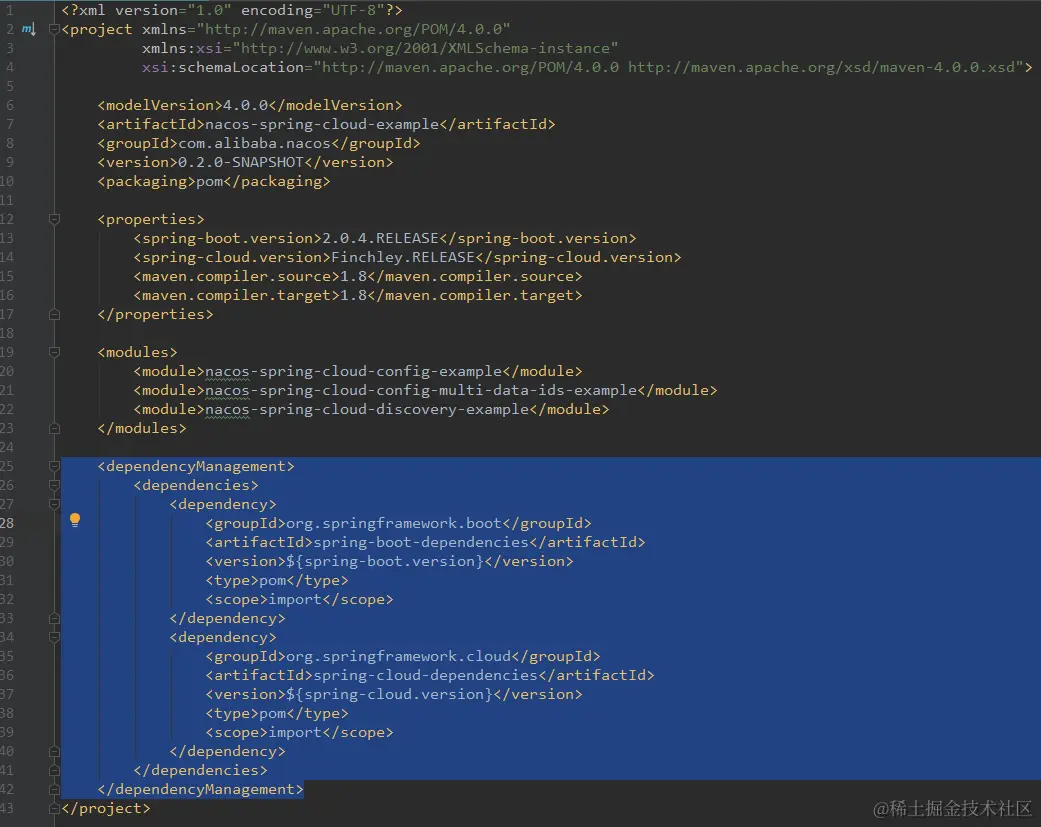Click the Maven reload icon beside line 2
This screenshot has height=827, width=1041.
coord(29,29)
